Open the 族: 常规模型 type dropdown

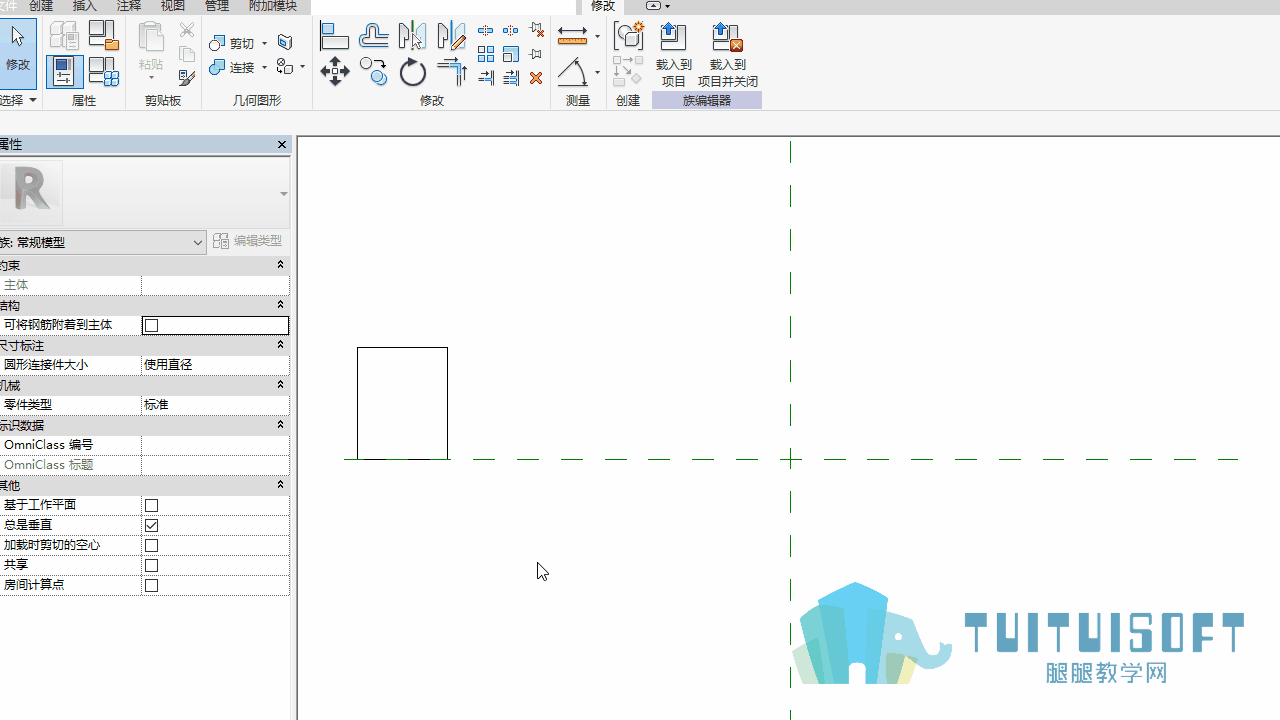pyautogui.click(x=101, y=242)
